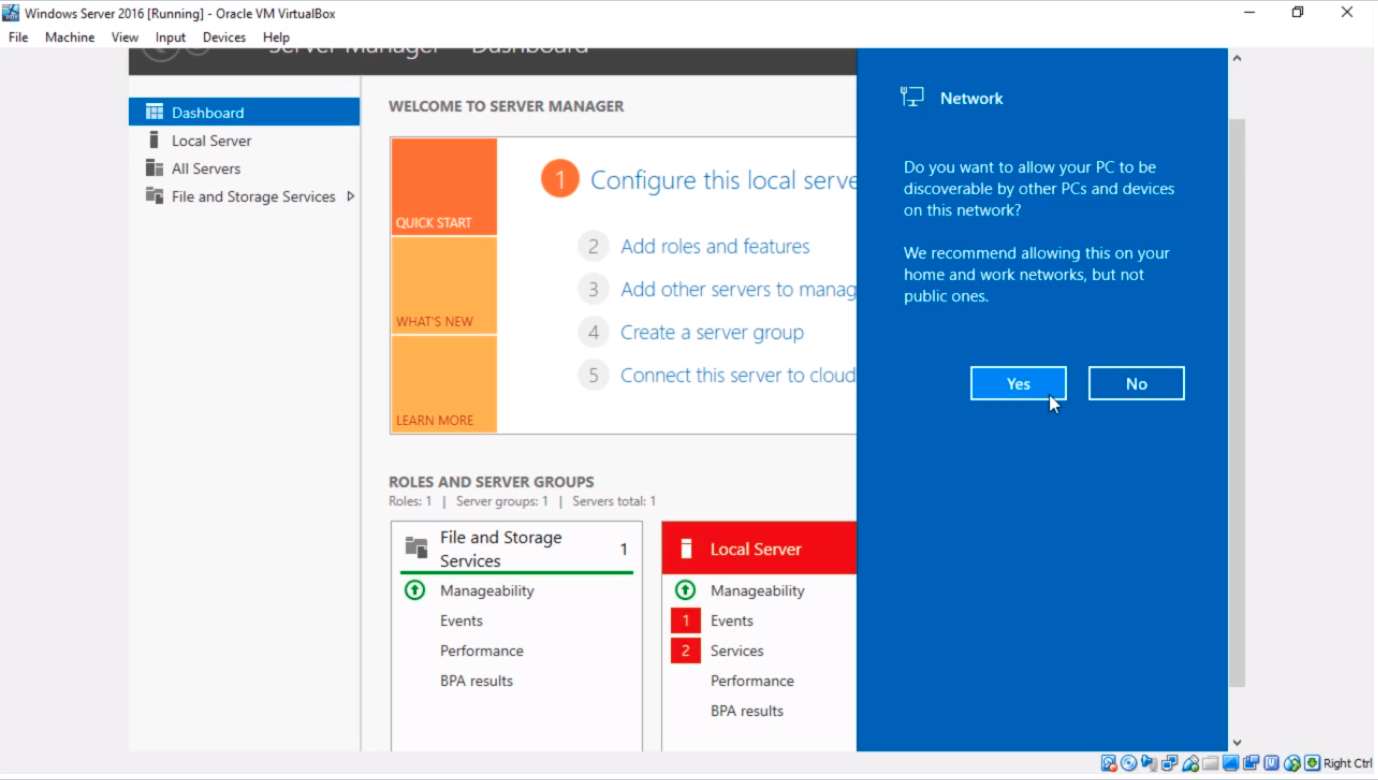Select Local Server in the sidebar

coord(244,140)
